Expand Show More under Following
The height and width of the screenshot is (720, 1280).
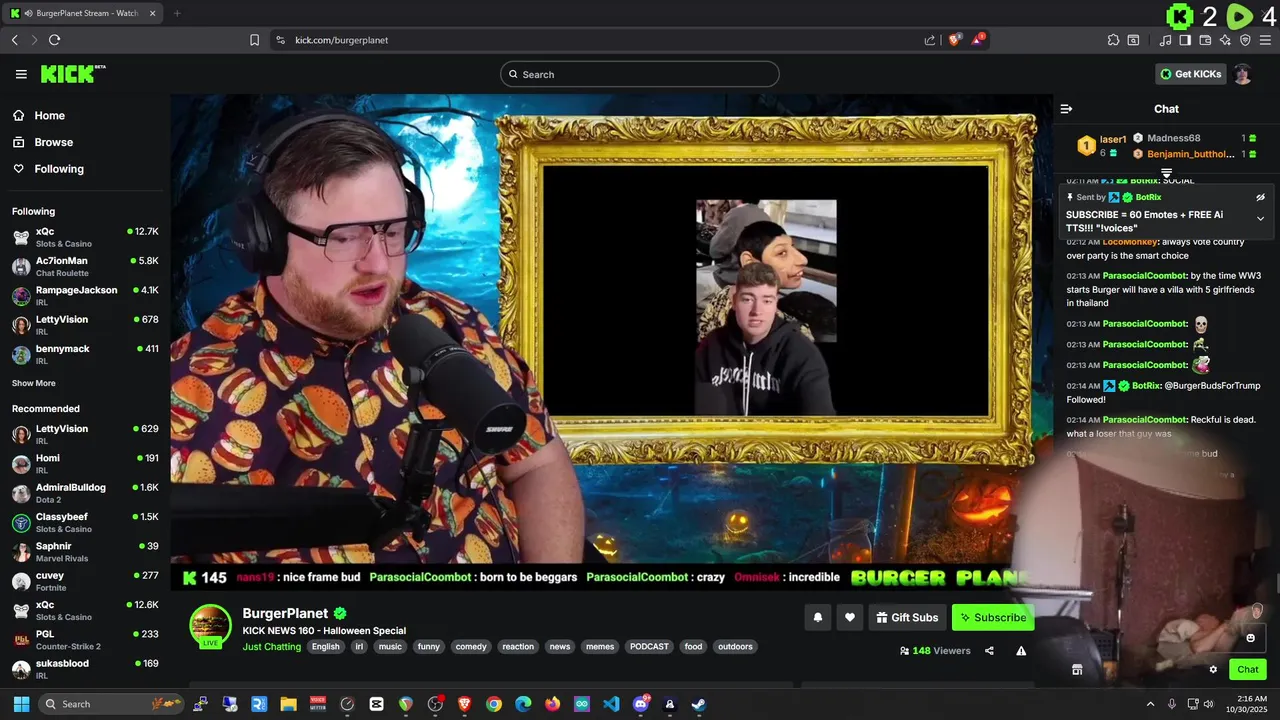coord(34,383)
